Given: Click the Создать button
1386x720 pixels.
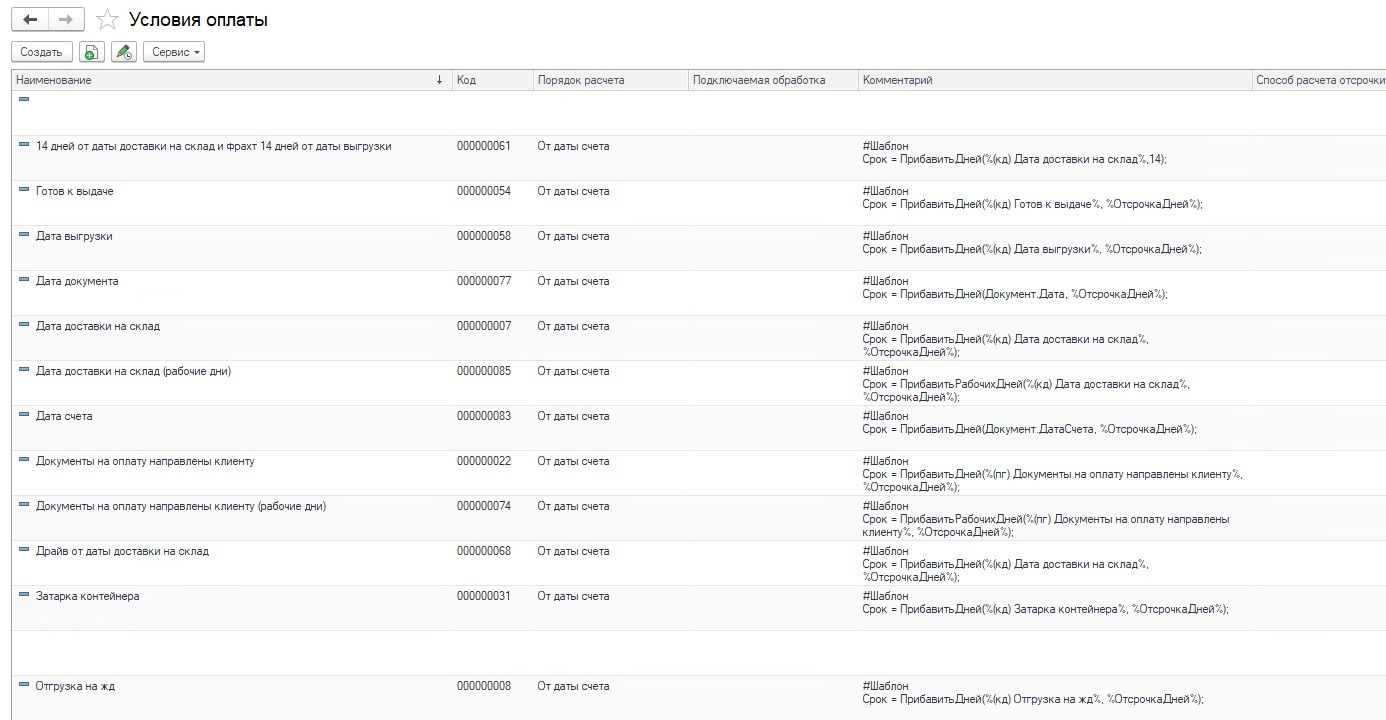Looking at the screenshot, I should pos(41,52).
